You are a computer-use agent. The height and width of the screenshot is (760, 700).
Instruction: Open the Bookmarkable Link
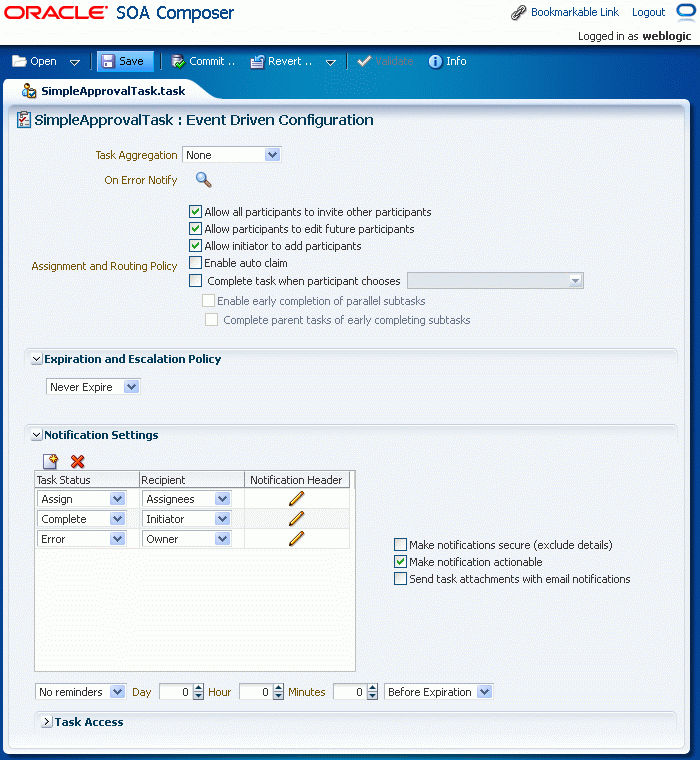coord(575,12)
